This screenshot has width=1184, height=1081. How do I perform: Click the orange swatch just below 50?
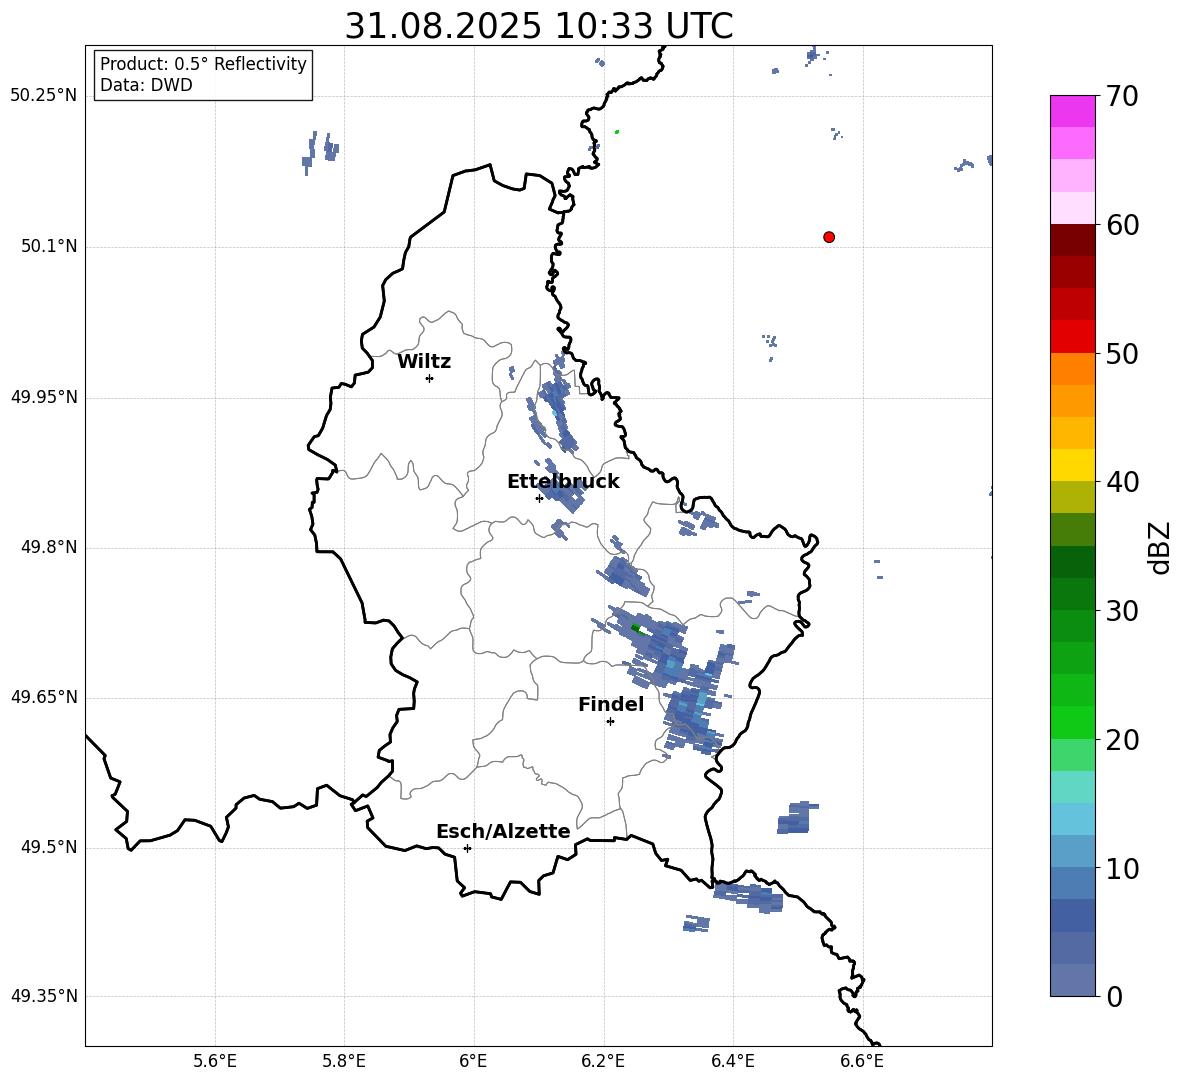coord(1072,369)
